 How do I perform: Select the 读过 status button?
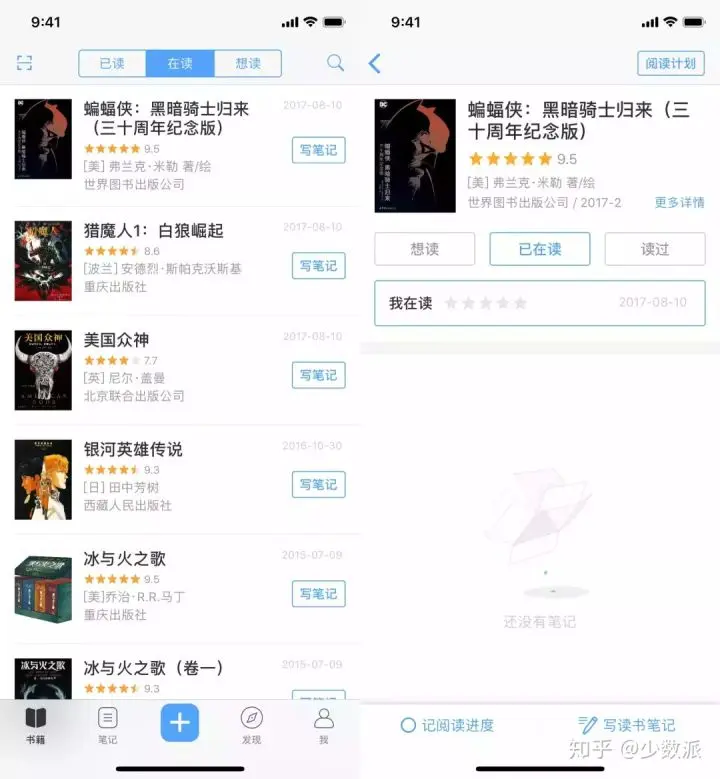[655, 249]
